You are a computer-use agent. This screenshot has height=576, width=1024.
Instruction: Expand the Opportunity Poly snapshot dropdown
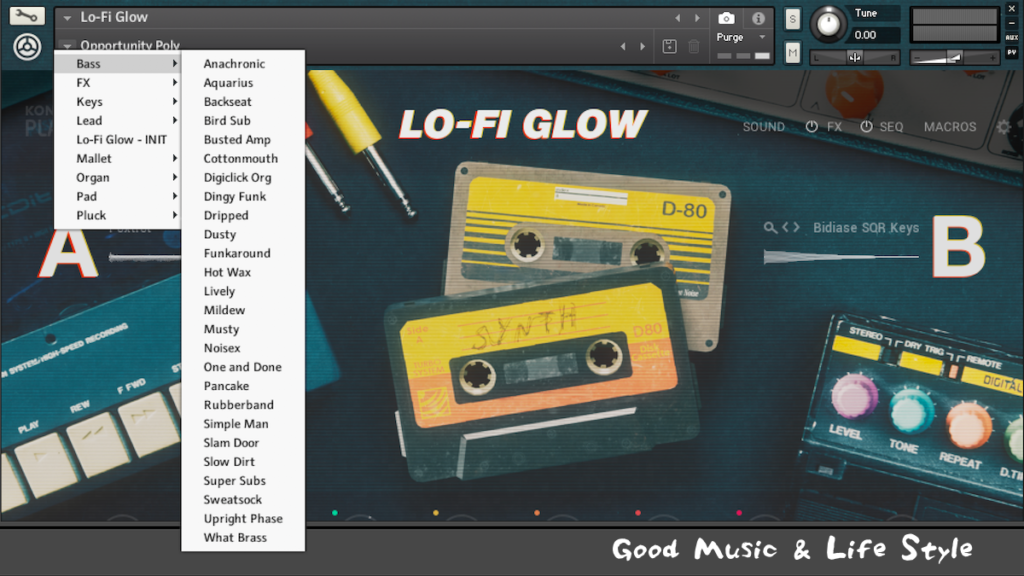click(67, 45)
